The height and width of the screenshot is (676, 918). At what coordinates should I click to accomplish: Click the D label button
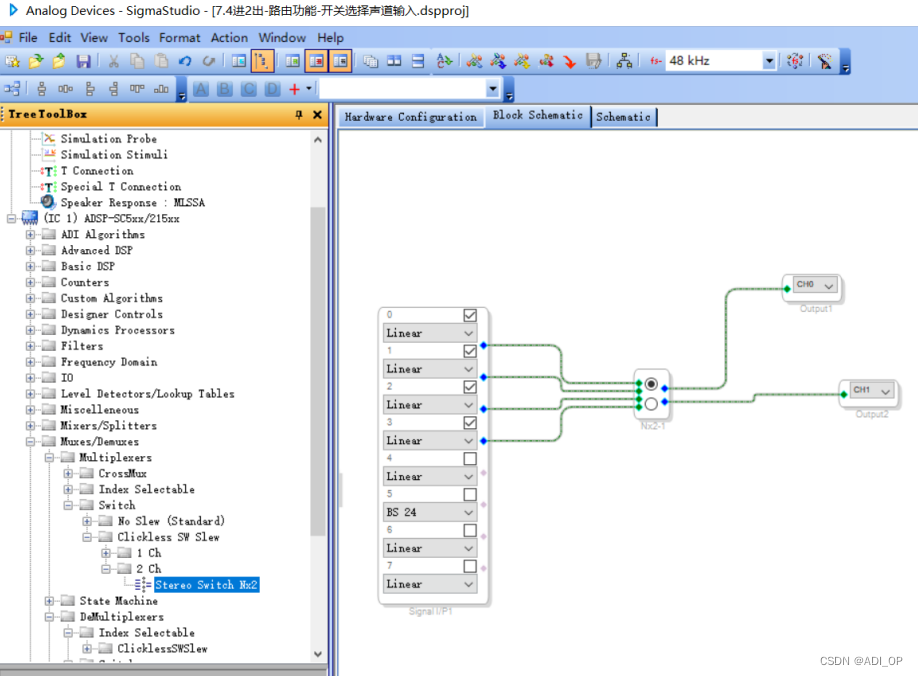tap(272, 89)
